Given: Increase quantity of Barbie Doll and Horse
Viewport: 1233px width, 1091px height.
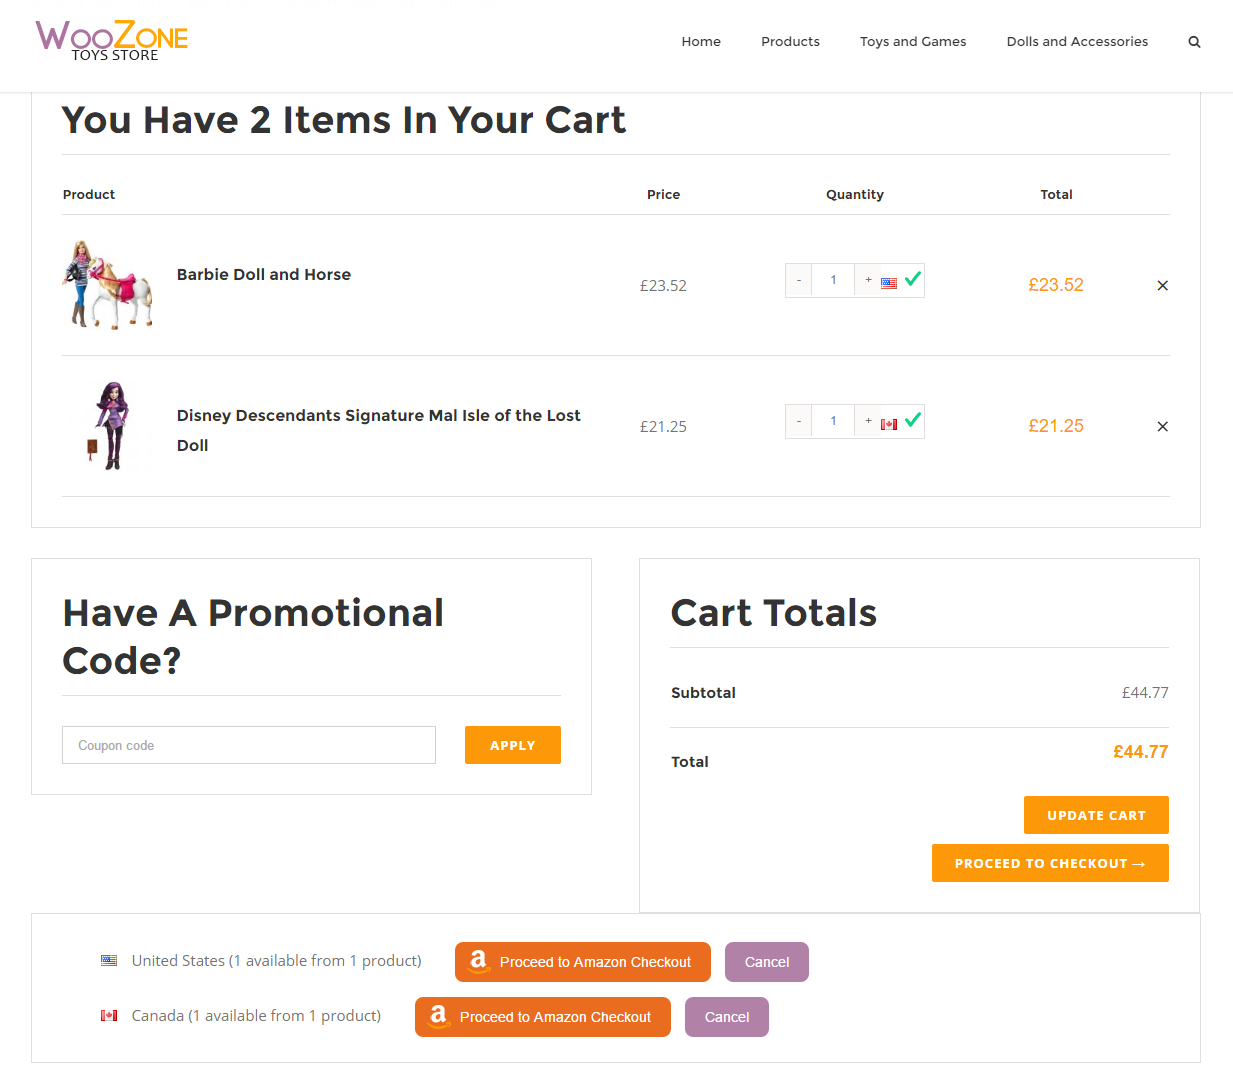Looking at the screenshot, I should (x=868, y=280).
